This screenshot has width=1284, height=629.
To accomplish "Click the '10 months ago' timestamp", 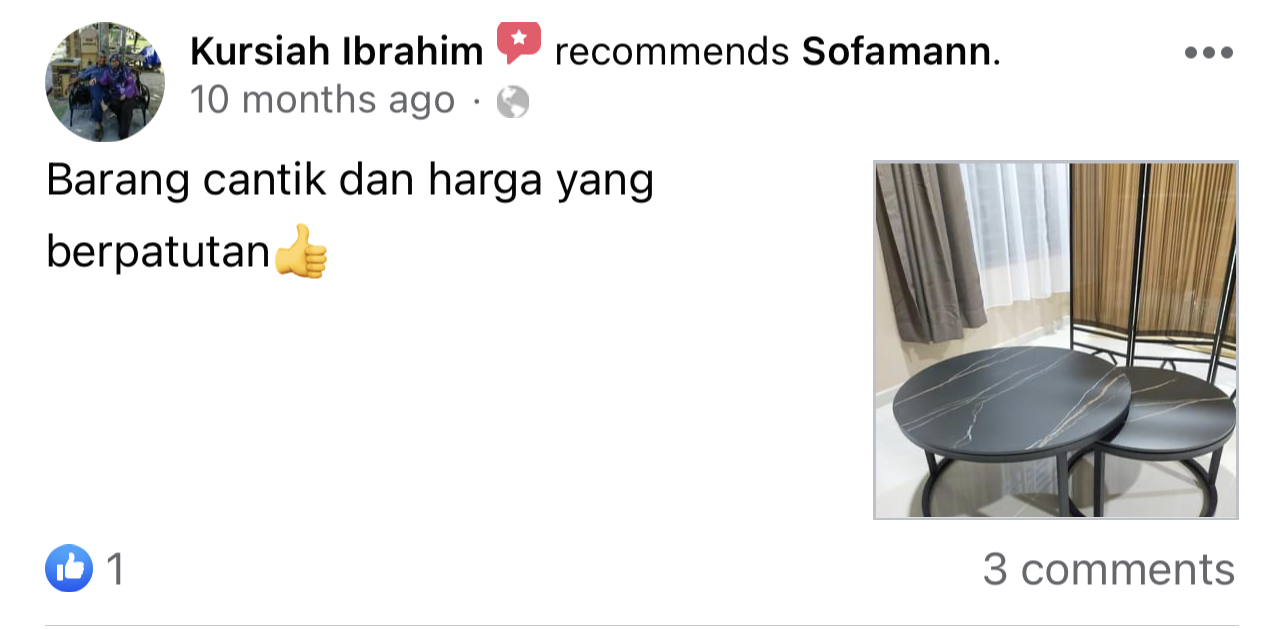I will 322,100.
